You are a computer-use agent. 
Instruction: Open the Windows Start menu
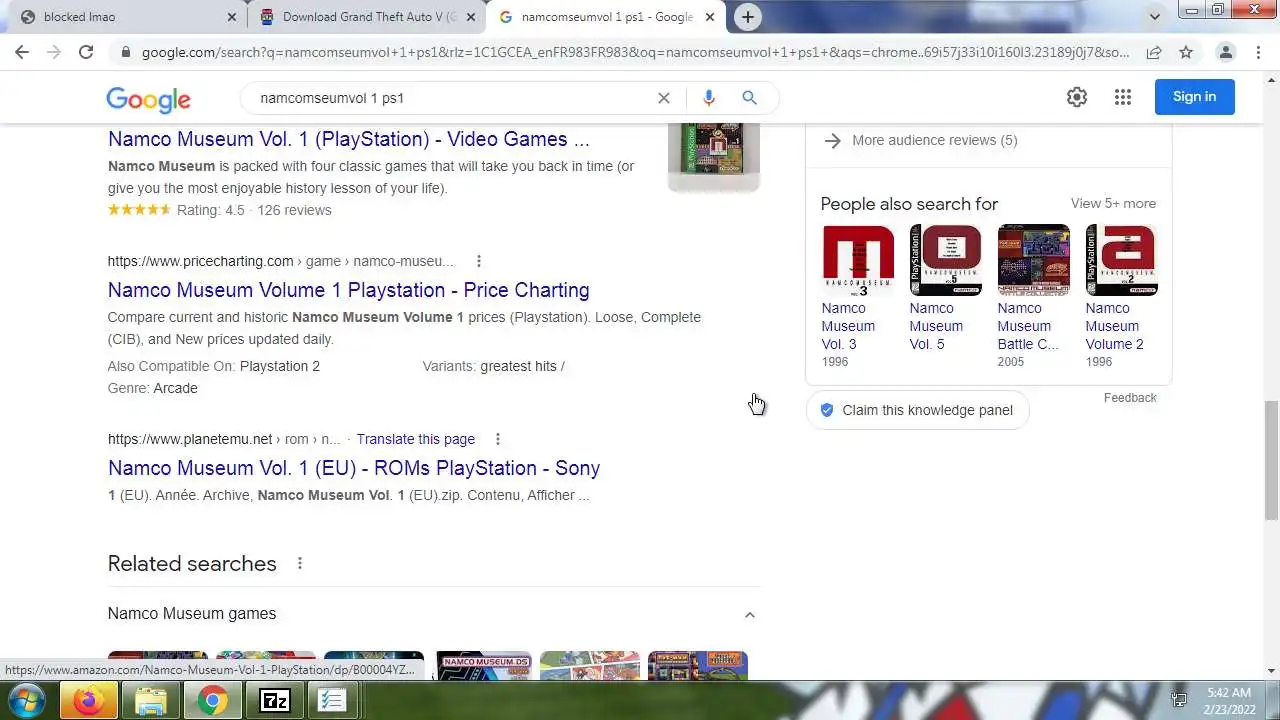pyautogui.click(x=27, y=701)
